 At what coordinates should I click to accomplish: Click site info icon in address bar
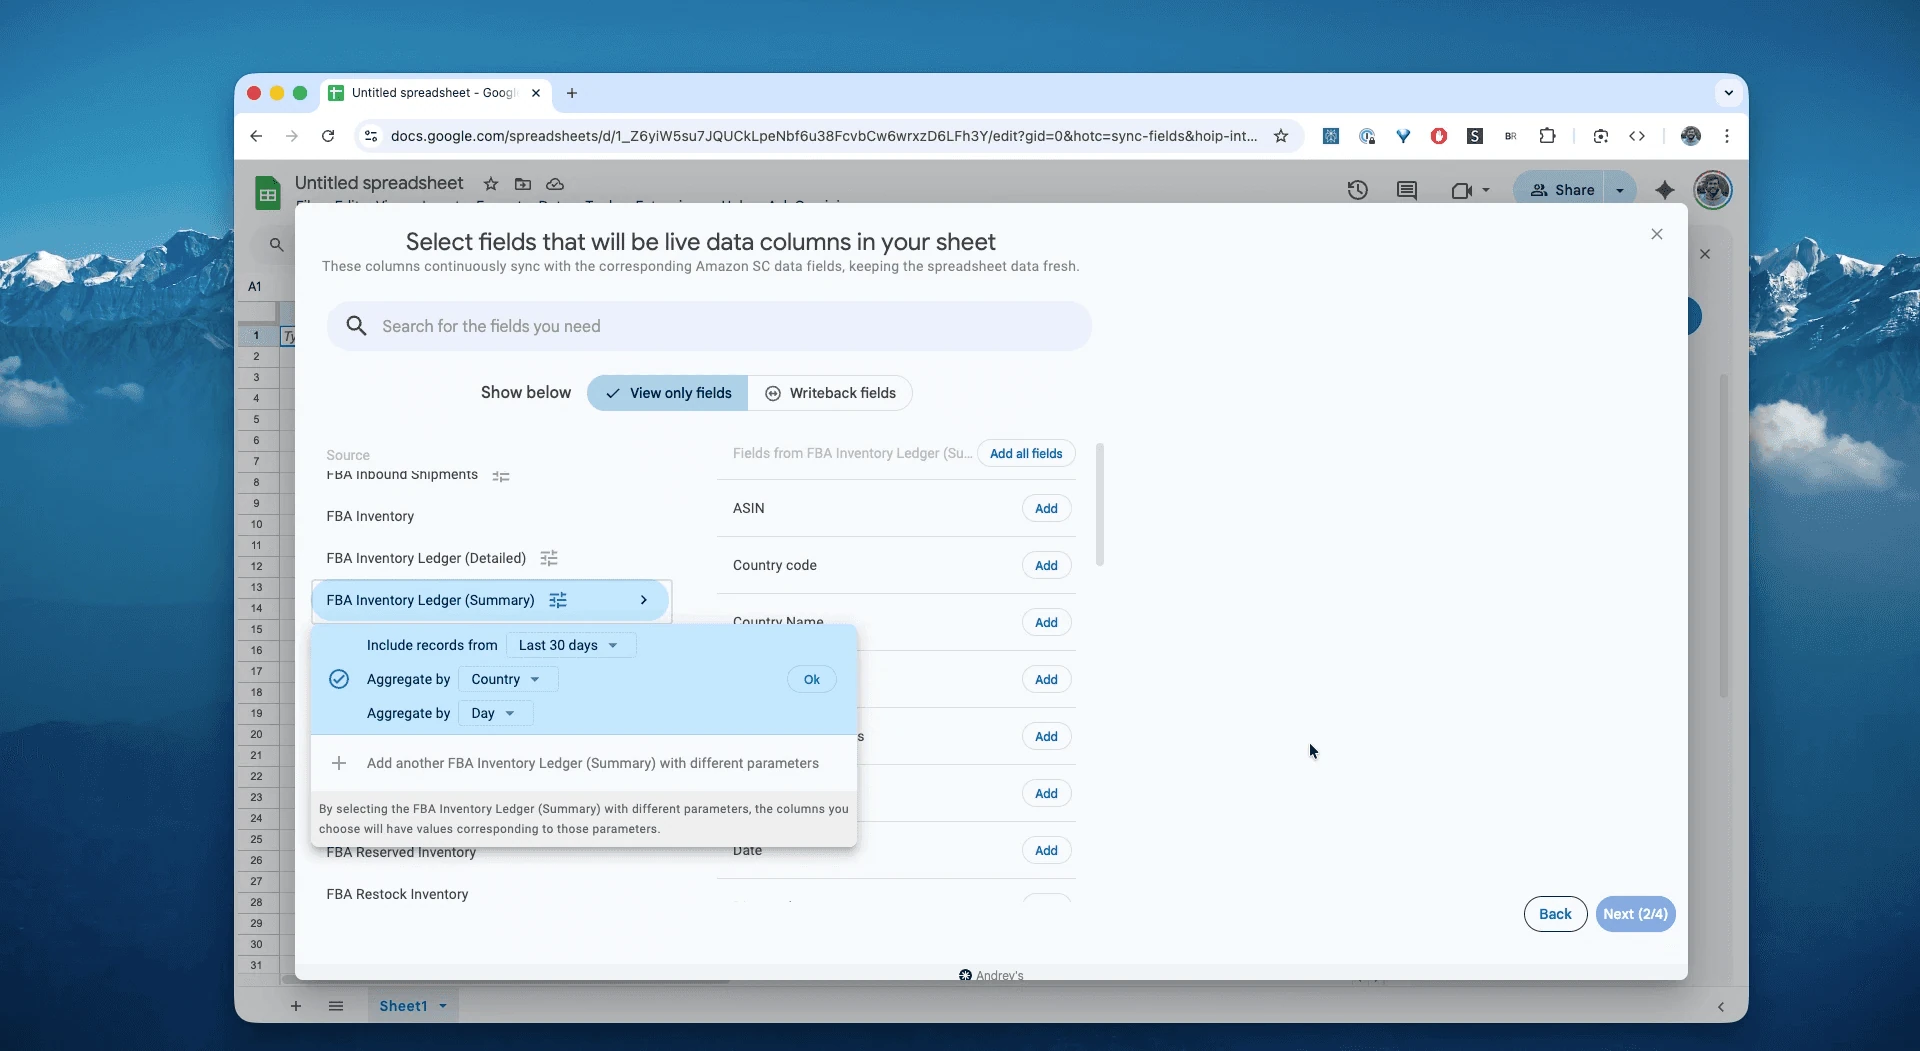tap(371, 136)
